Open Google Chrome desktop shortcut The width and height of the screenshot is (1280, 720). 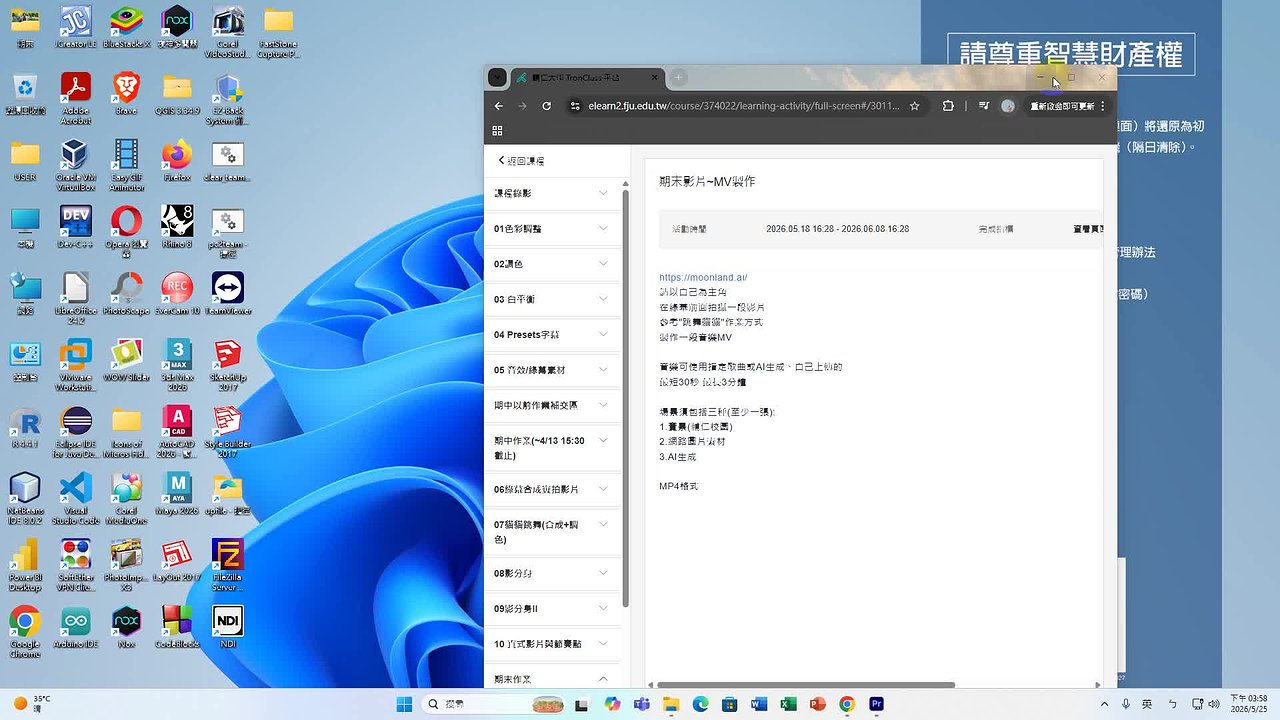click(x=25, y=633)
